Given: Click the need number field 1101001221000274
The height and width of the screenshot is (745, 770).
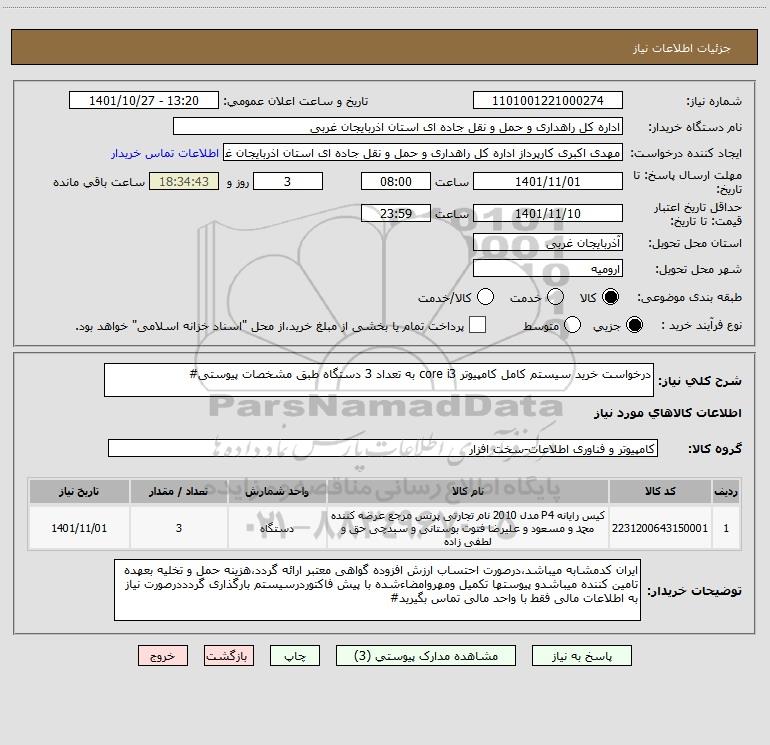Looking at the screenshot, I should pyautogui.click(x=548, y=100).
